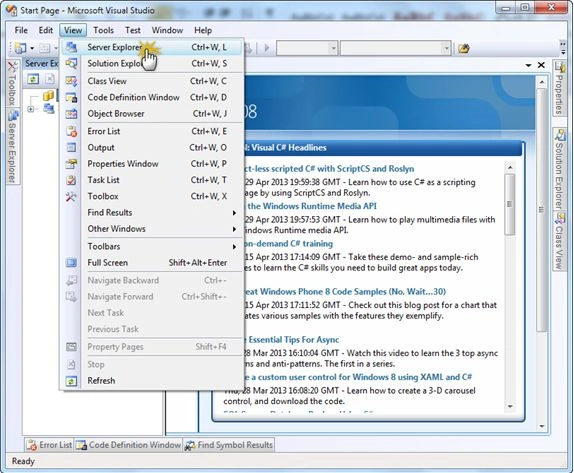Open the Toolbox side tab
Viewport: 574px width, 473px height.
coord(12,84)
